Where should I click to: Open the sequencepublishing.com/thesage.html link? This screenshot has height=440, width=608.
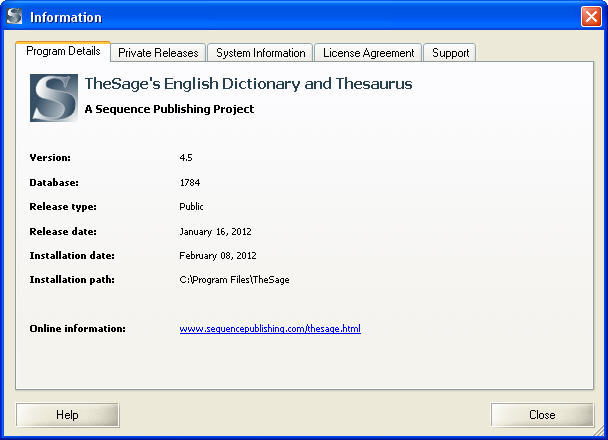[x=270, y=329]
